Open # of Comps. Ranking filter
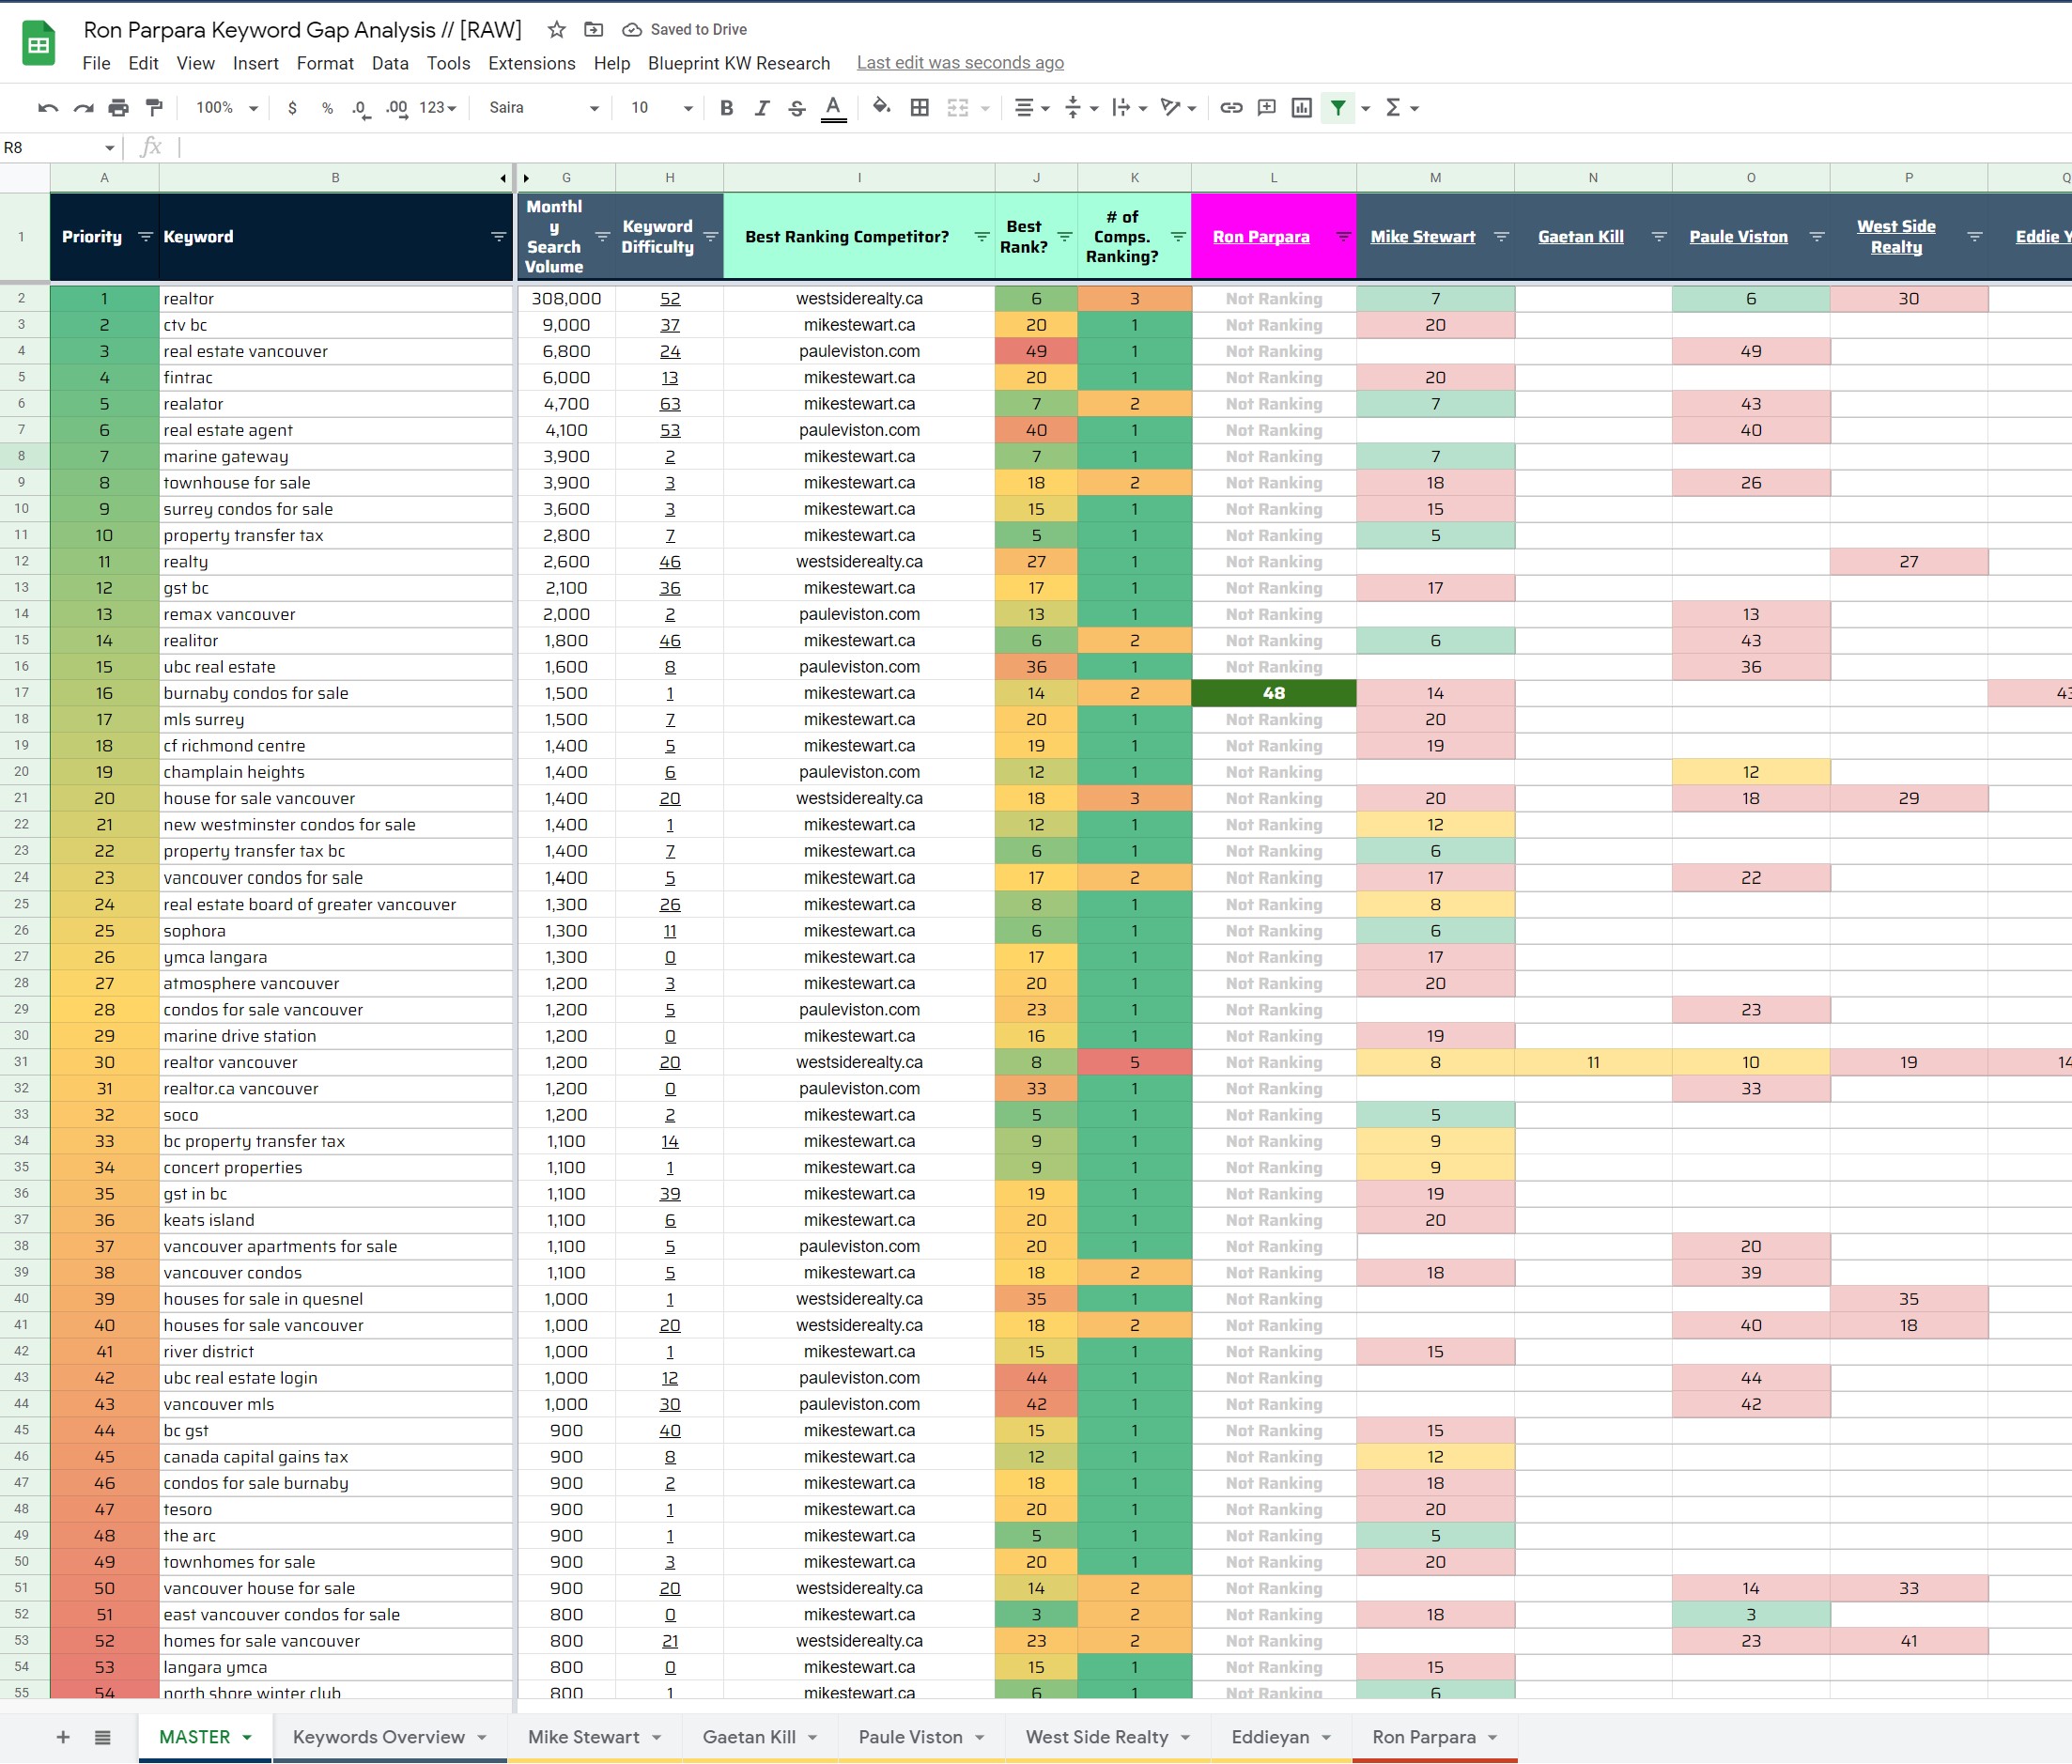2072x1764 pixels. pos(1178,237)
